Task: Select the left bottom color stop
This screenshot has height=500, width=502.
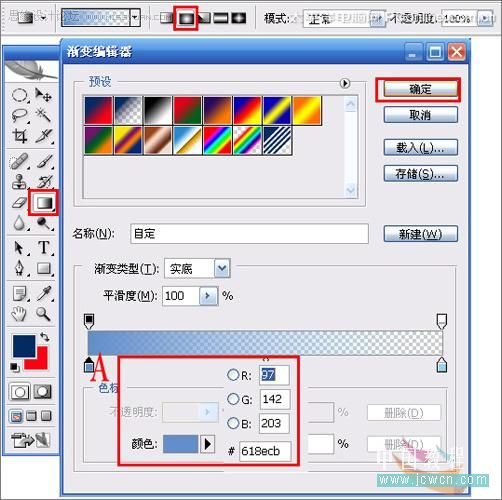Action: click(89, 365)
